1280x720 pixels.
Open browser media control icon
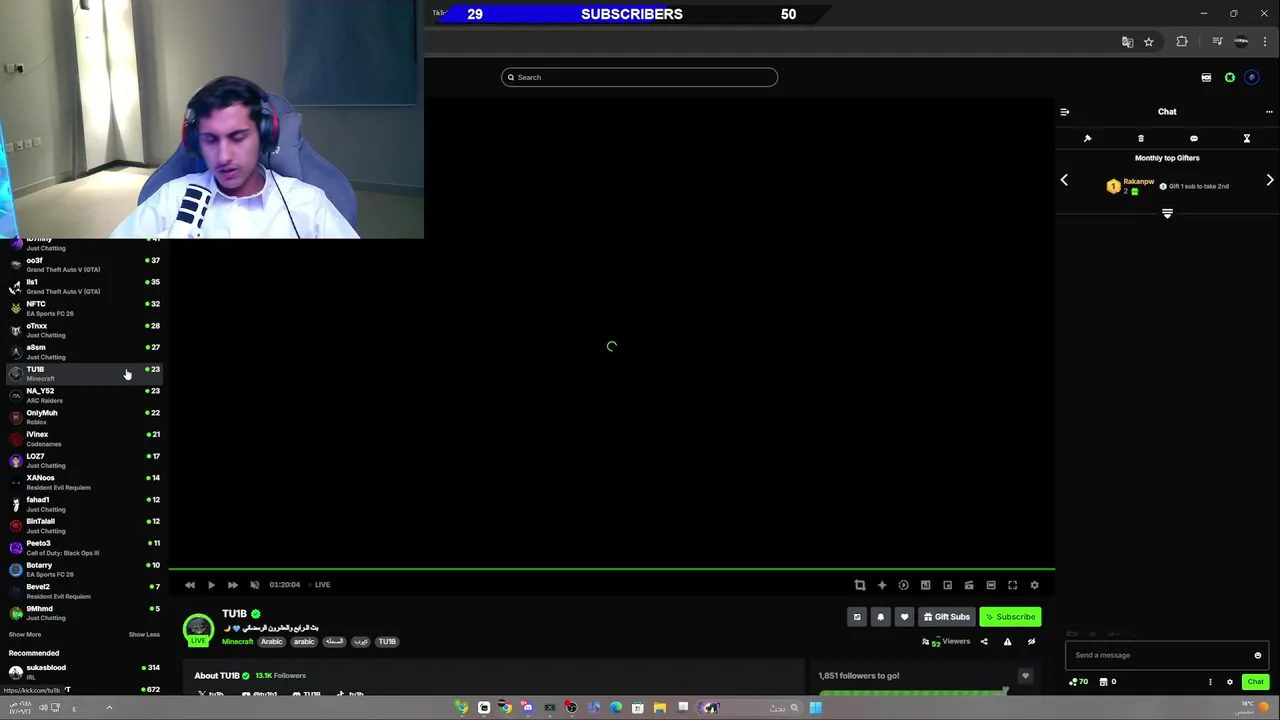coord(1217,42)
